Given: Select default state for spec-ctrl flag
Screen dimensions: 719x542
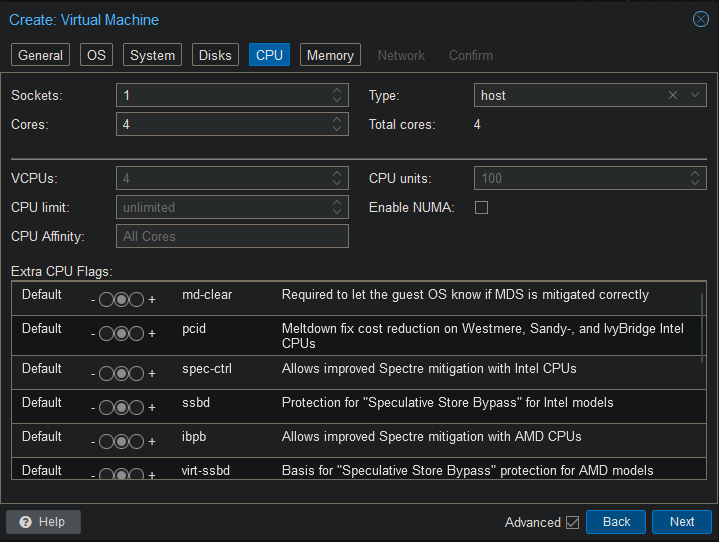Looking at the screenshot, I should point(122,374).
